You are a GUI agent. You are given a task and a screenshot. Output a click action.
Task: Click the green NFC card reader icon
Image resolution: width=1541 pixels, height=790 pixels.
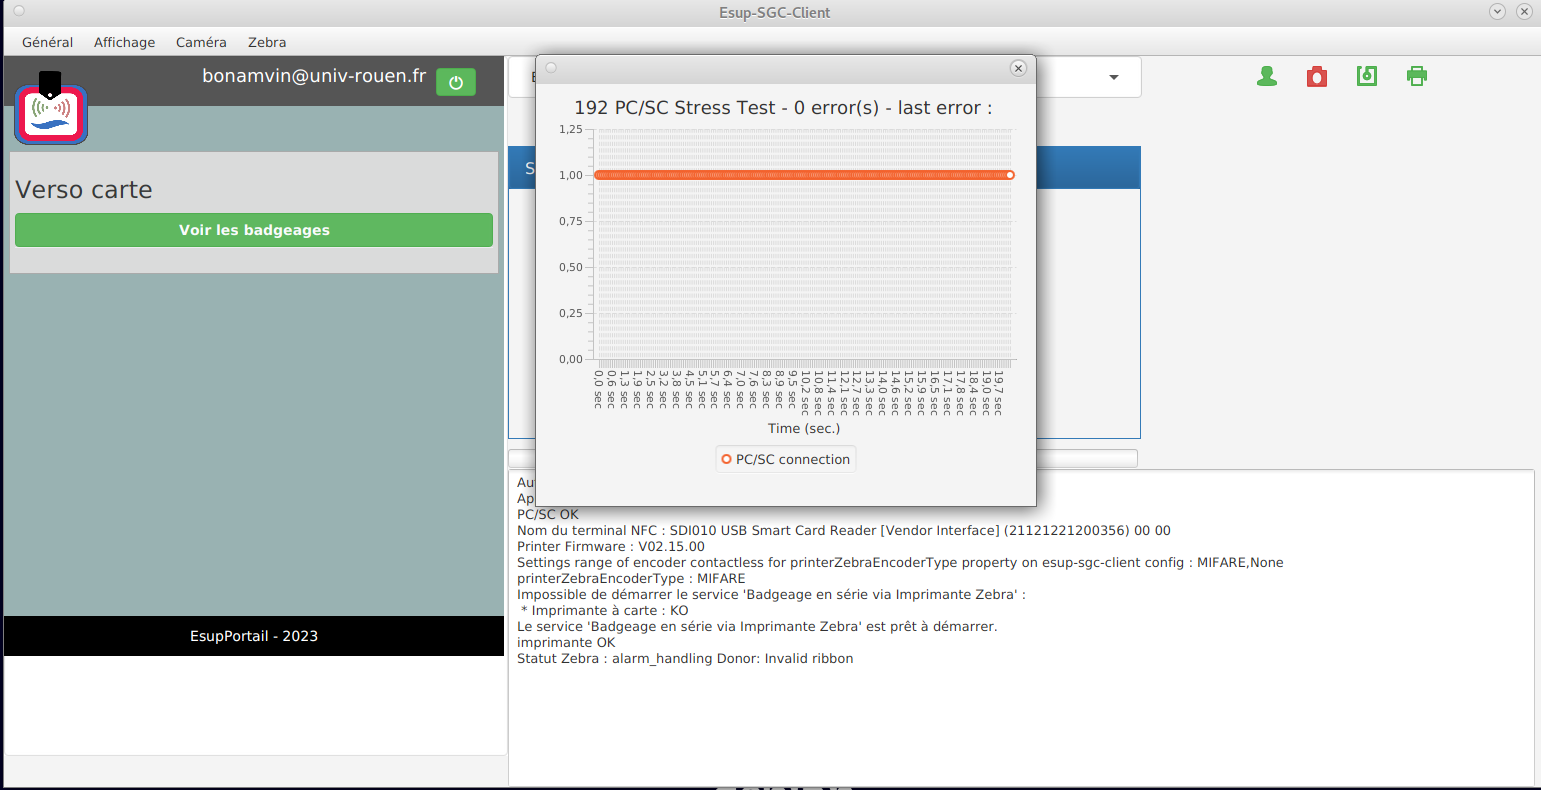click(x=1367, y=76)
